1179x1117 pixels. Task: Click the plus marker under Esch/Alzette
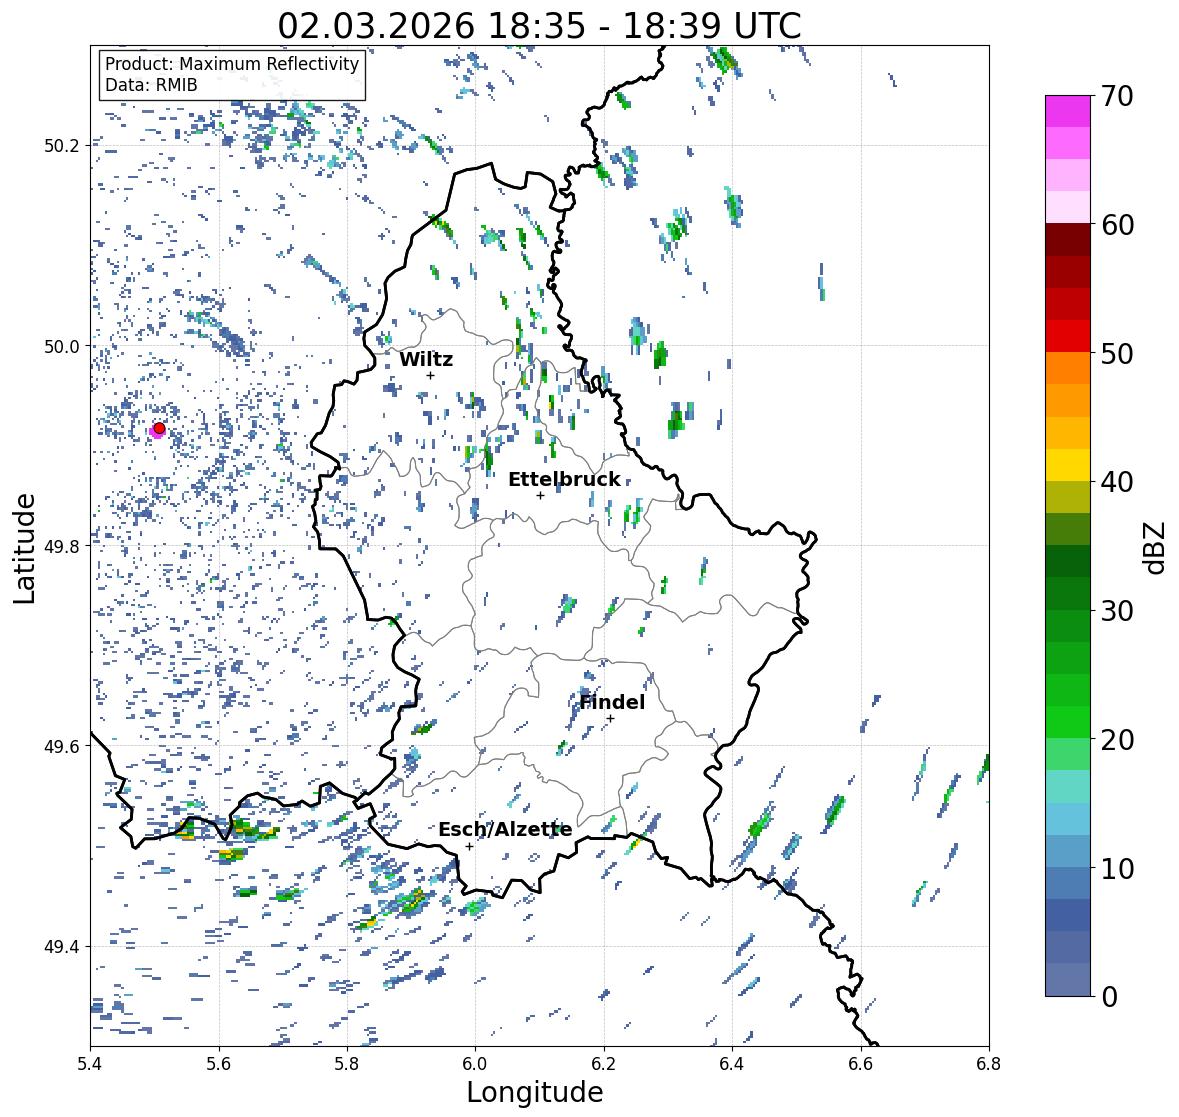469,846
